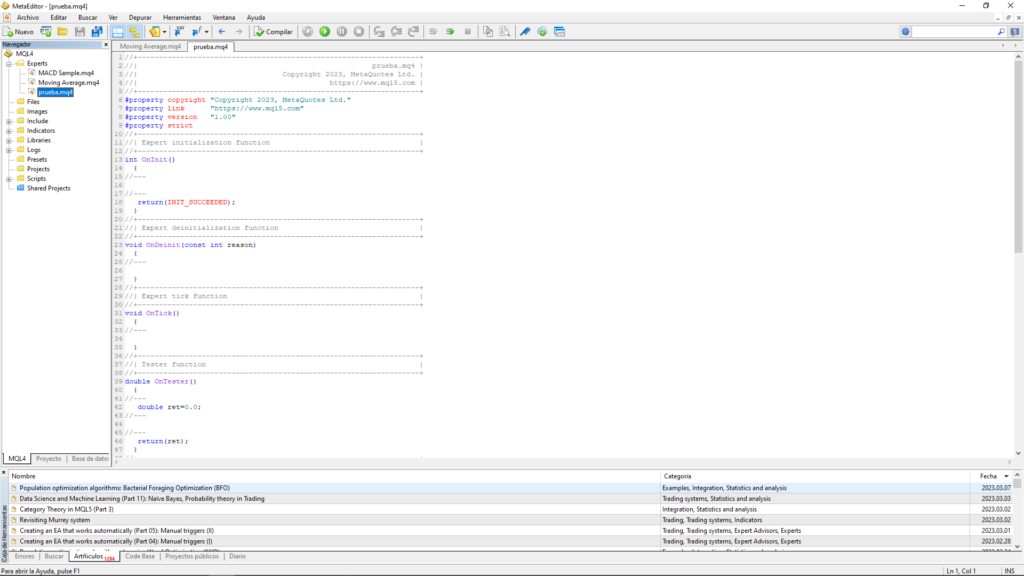Expand the Scripts folder

[x=9, y=179]
